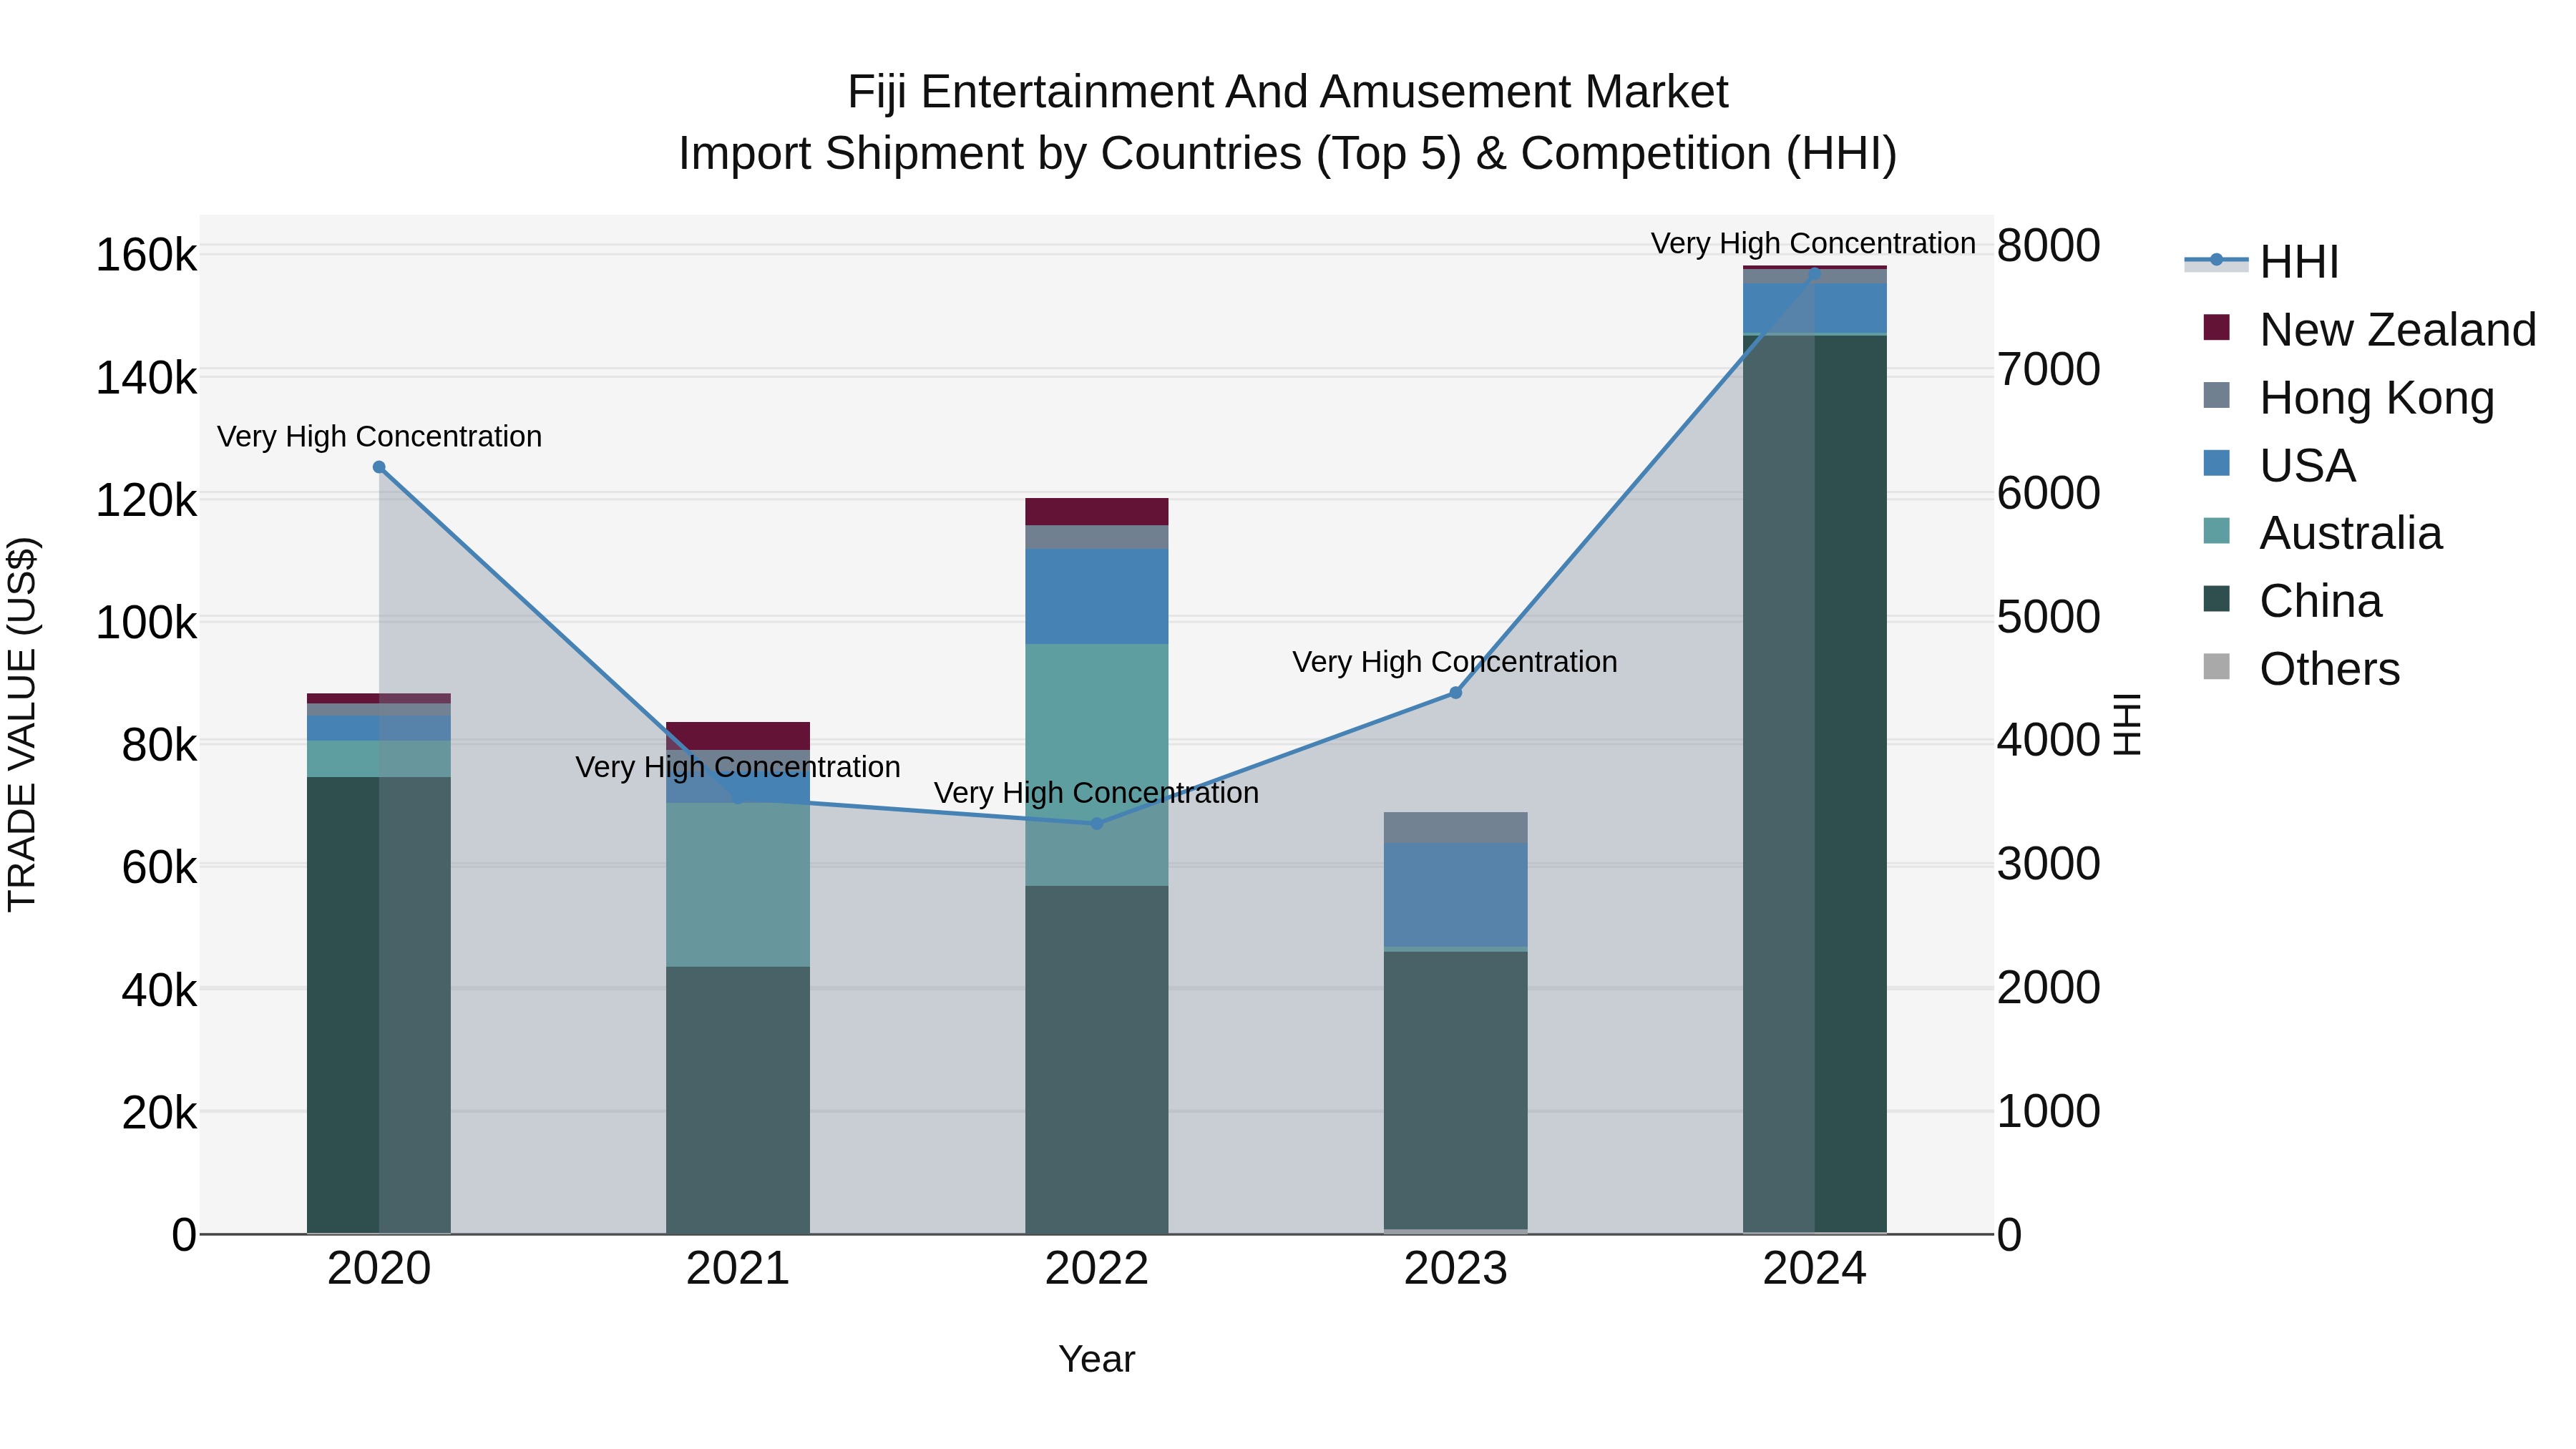Viewport: 2576px width, 1449px height.
Task: Select the 2020 HHI data point
Action: pos(379,467)
